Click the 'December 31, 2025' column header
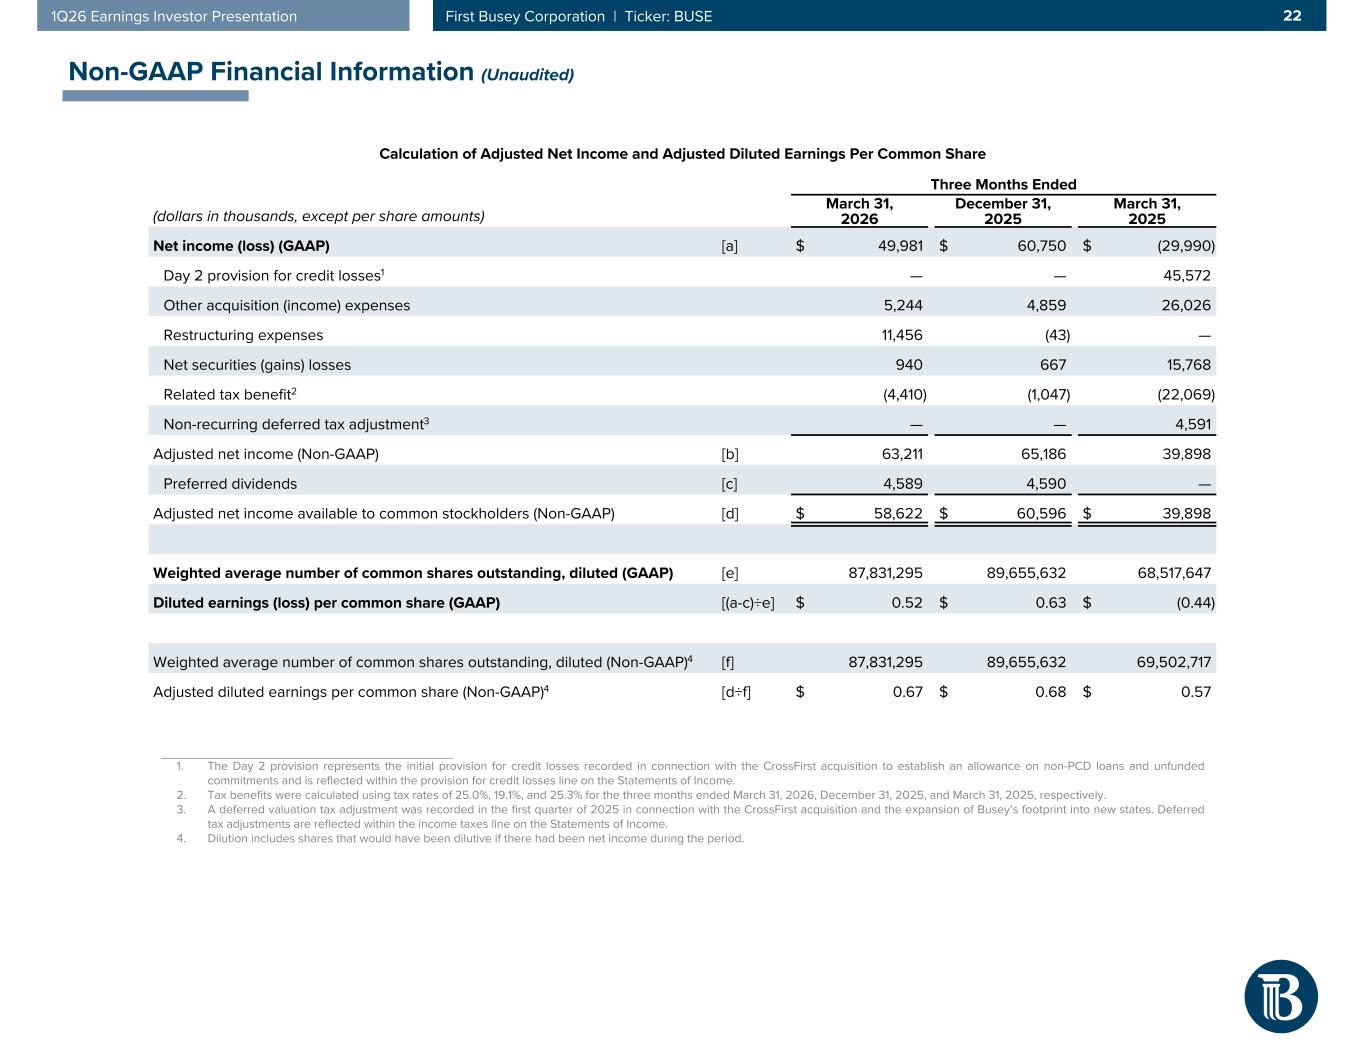 tap(1002, 211)
